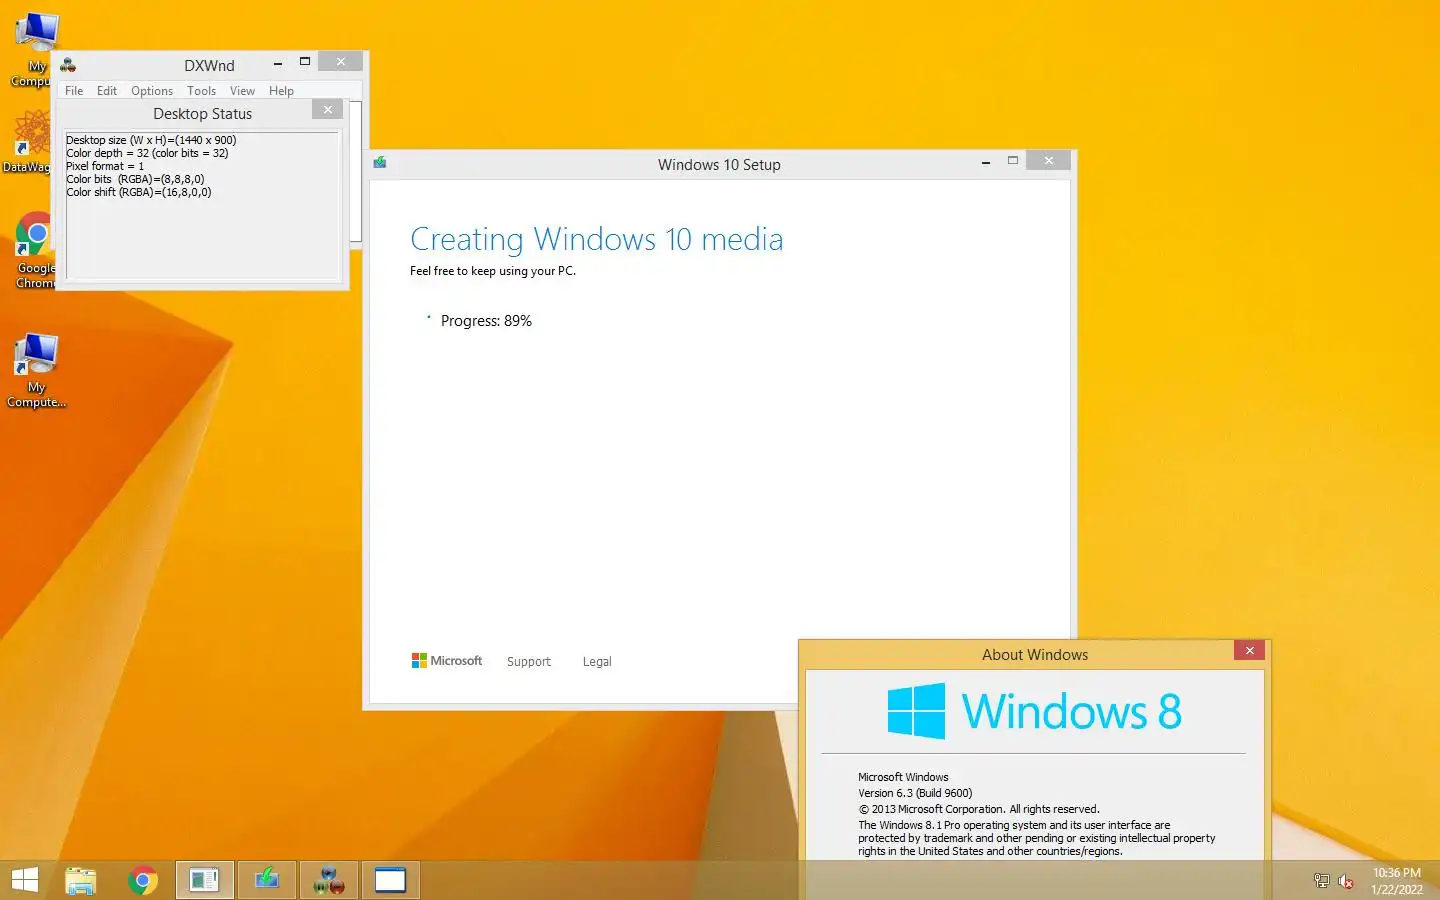The width and height of the screenshot is (1440, 900).
Task: Click 'Color shift (RGBA)=(16,8,0,0)' line
Action: pos(139,192)
